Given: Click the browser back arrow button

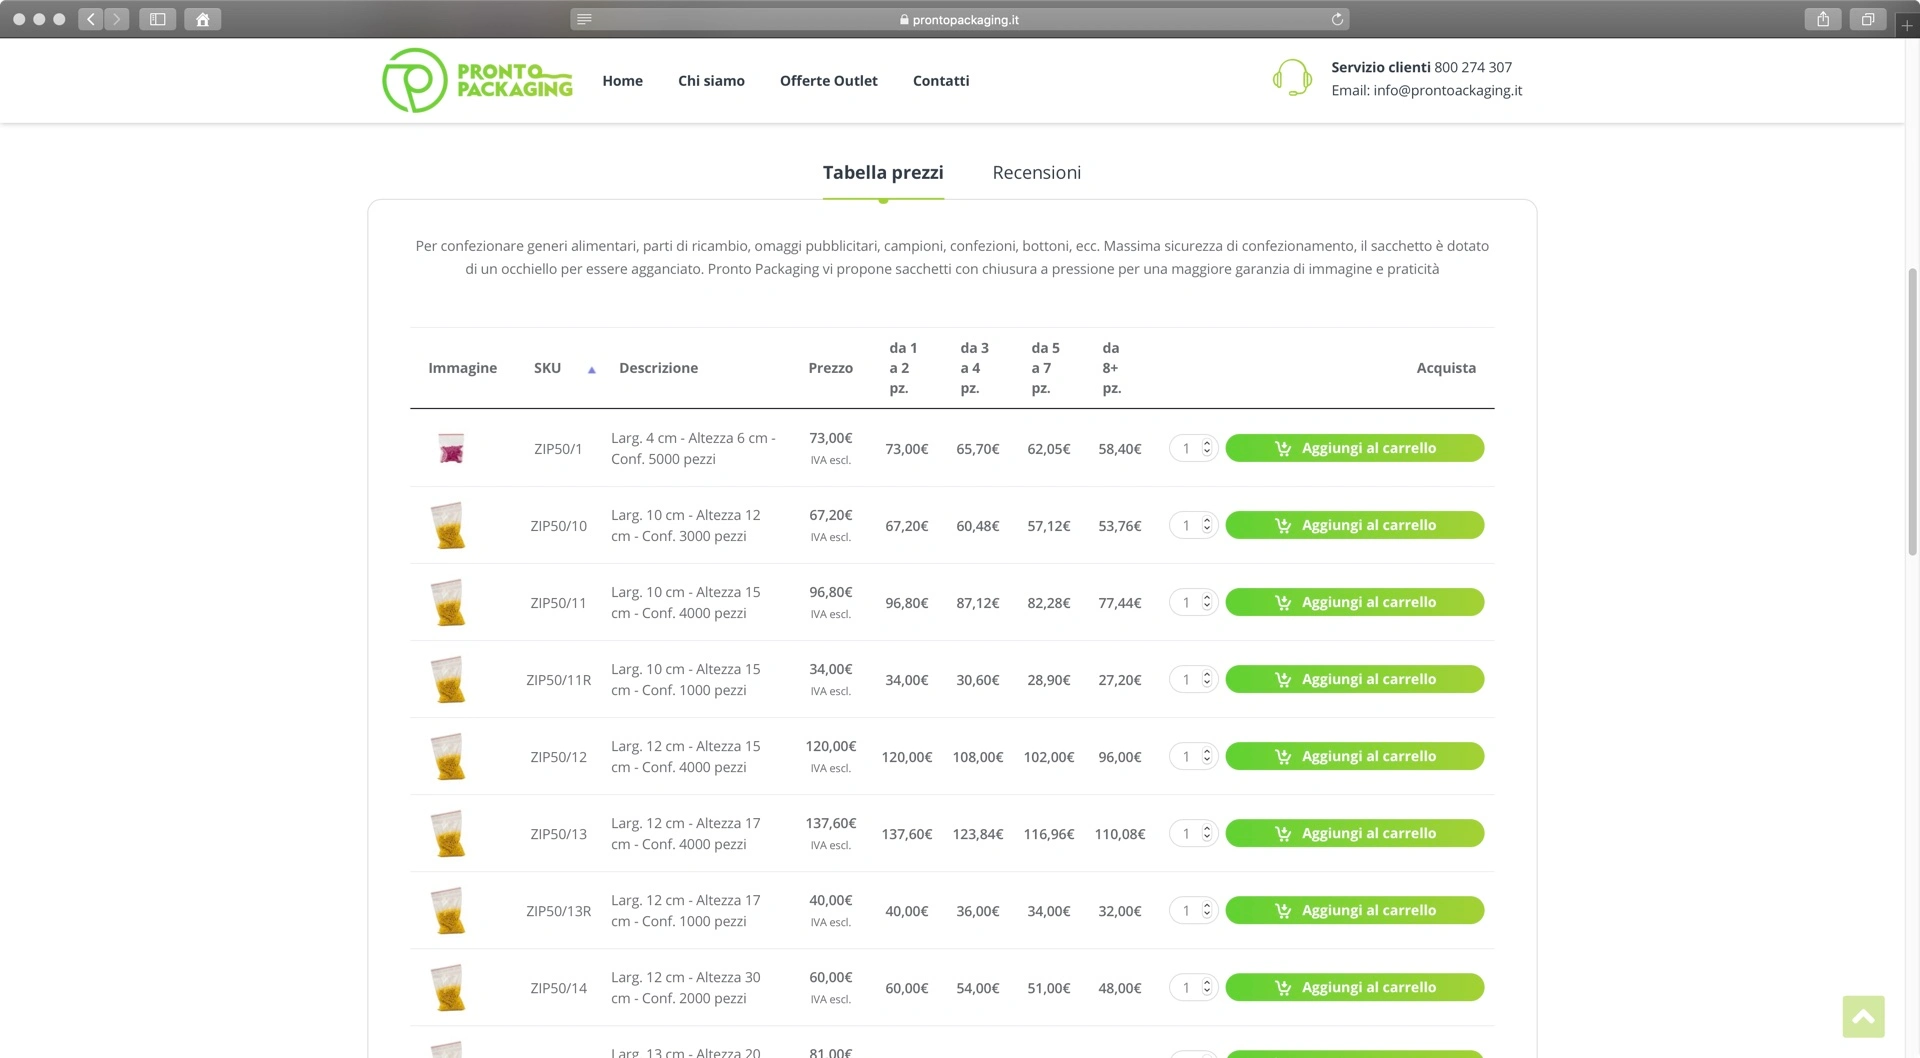Looking at the screenshot, I should 91,19.
